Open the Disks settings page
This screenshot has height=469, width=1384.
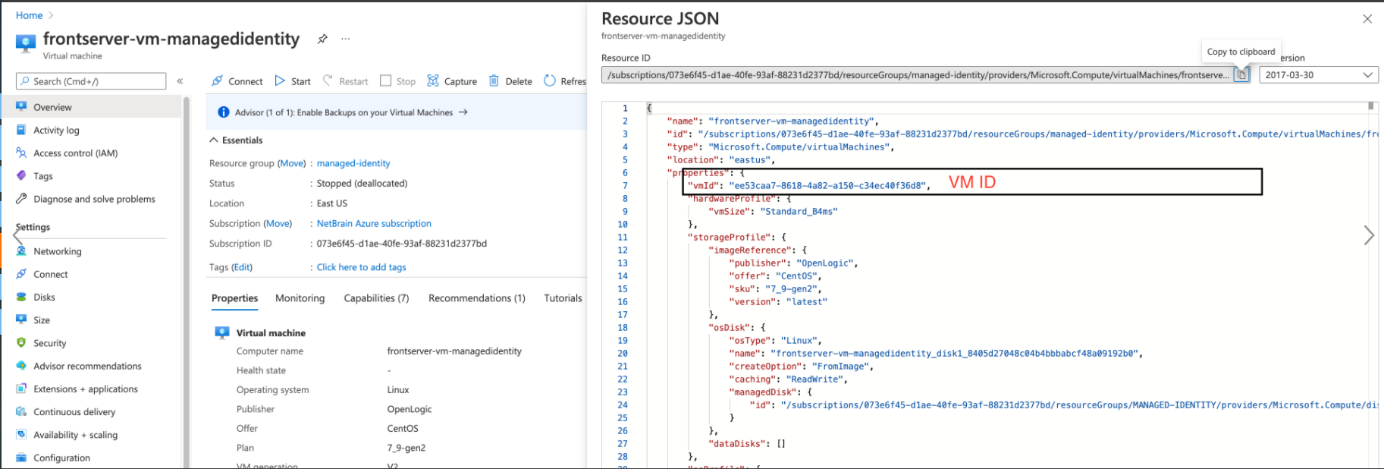(x=44, y=297)
